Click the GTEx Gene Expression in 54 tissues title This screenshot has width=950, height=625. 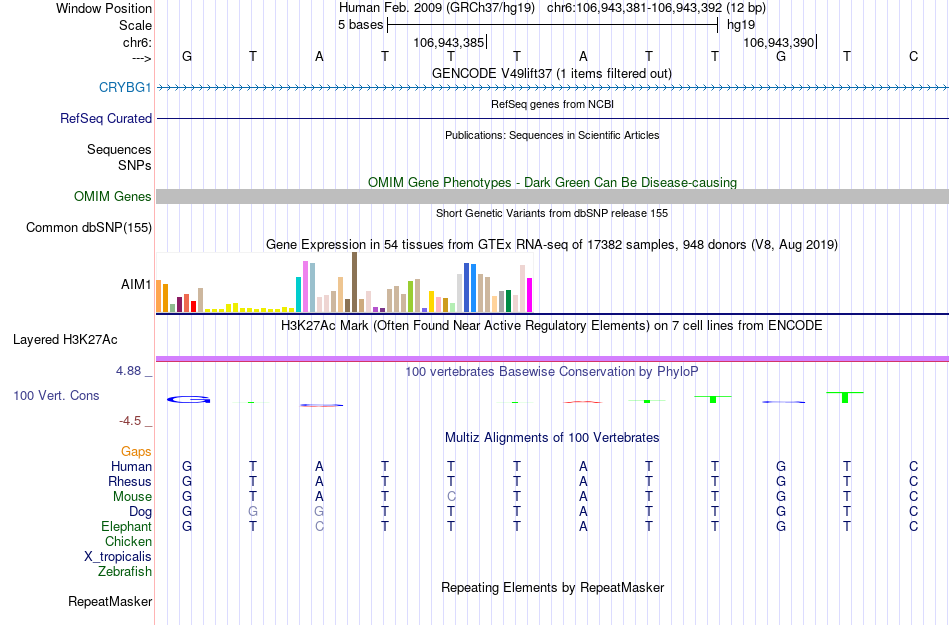pyautogui.click(x=552, y=245)
